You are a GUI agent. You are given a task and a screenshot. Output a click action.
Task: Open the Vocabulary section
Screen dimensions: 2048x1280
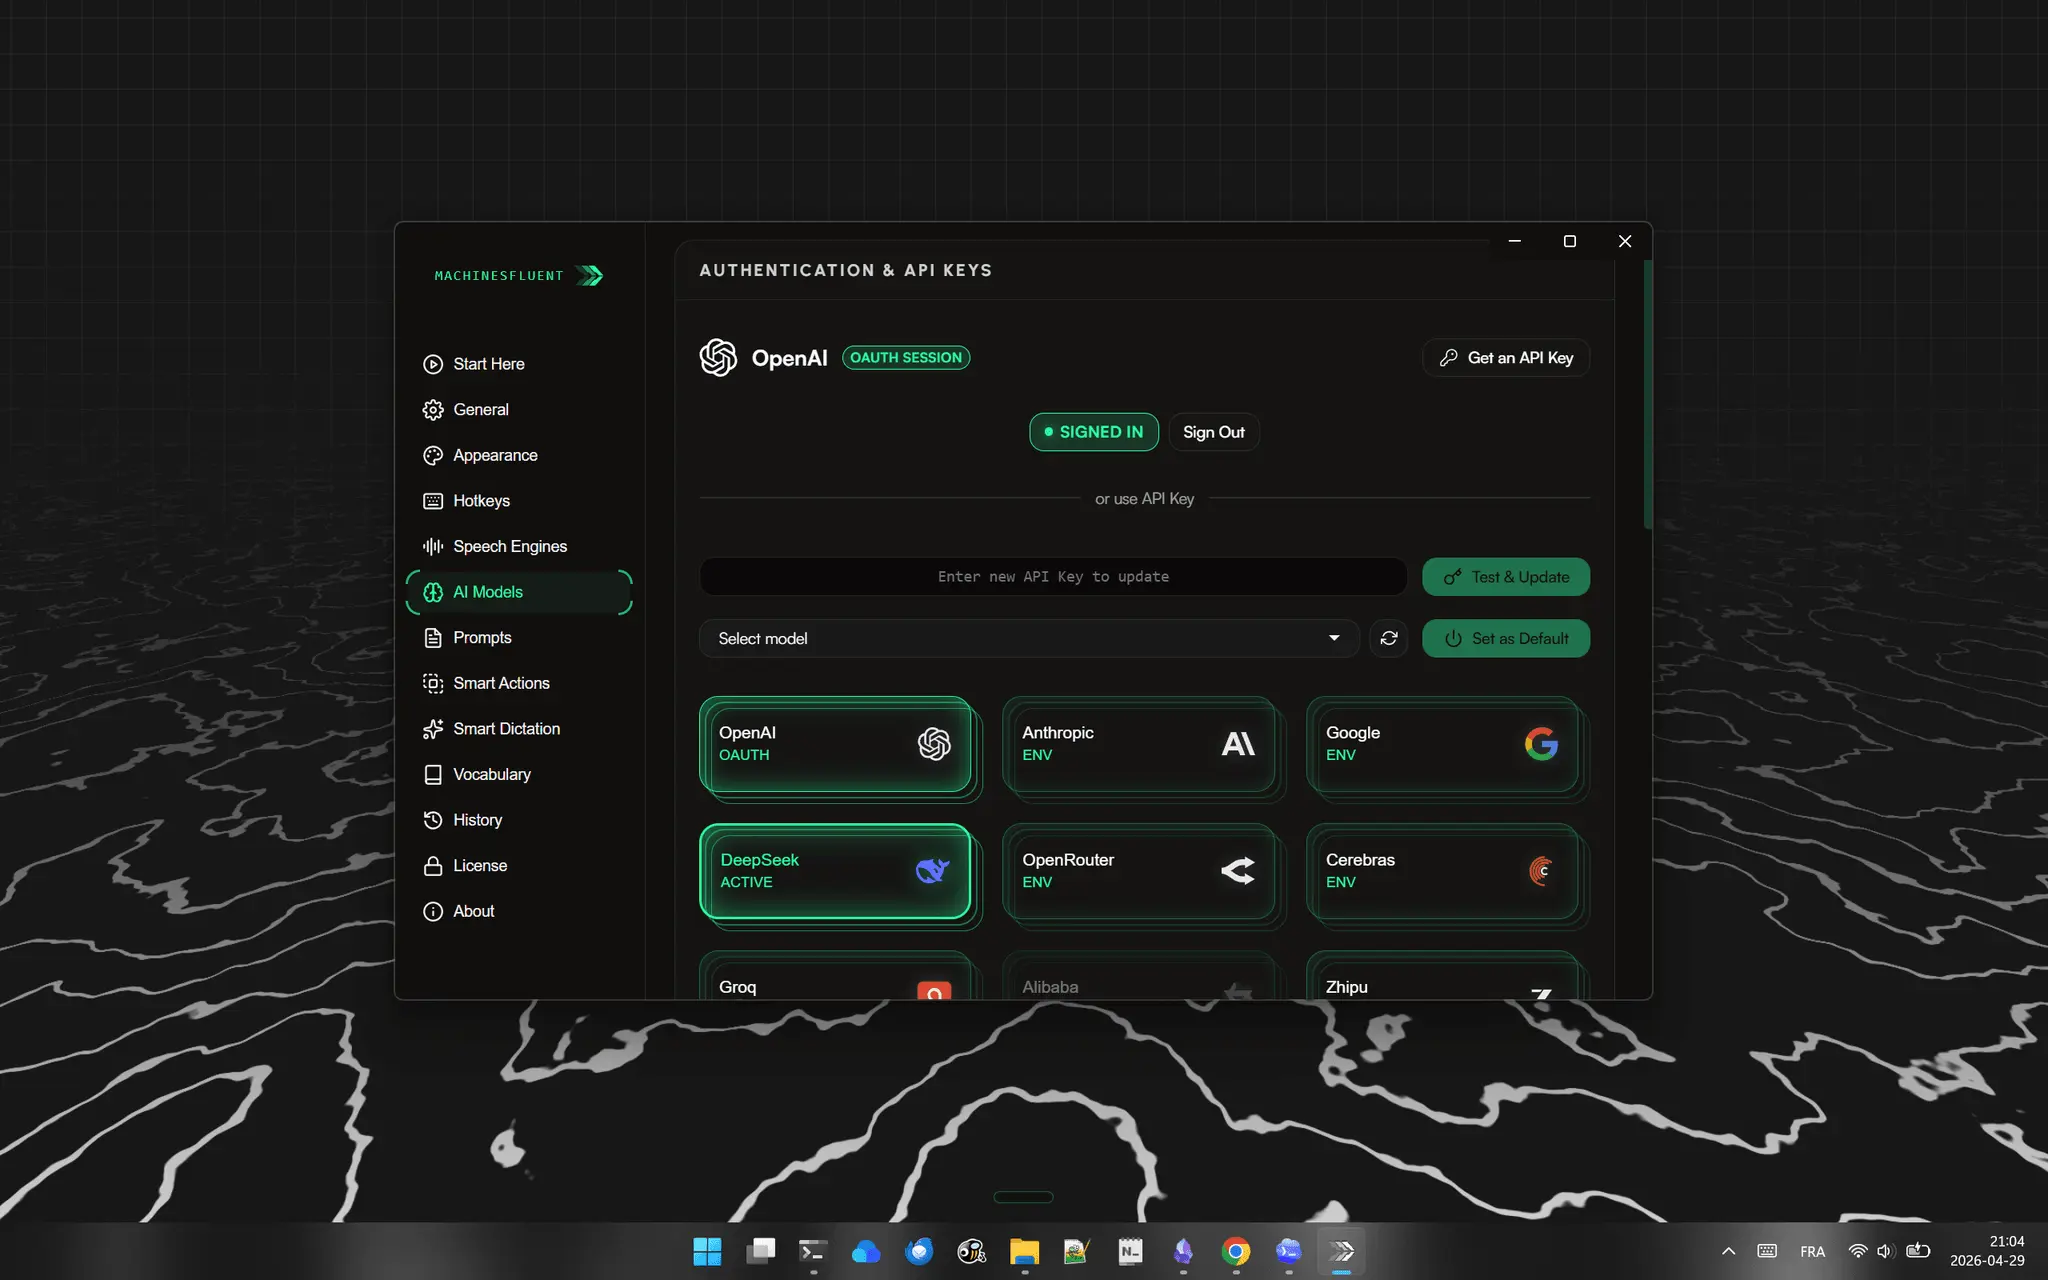click(x=519, y=774)
